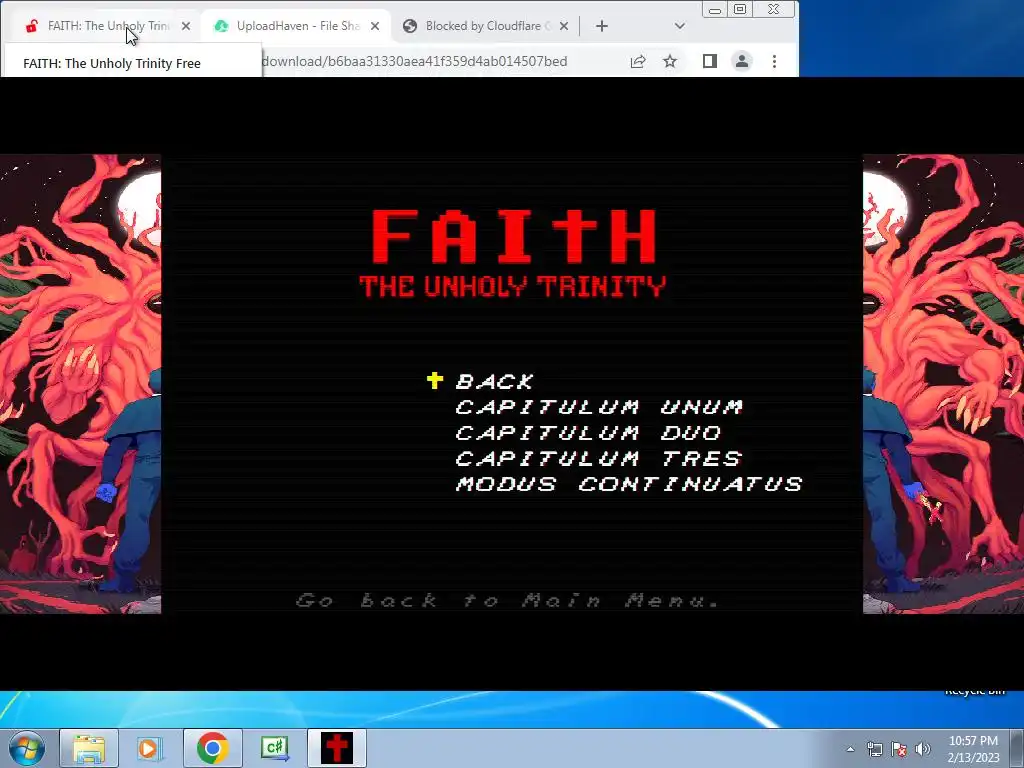Click the Show desktop button
1024x768 pixels.
tap(1017, 748)
